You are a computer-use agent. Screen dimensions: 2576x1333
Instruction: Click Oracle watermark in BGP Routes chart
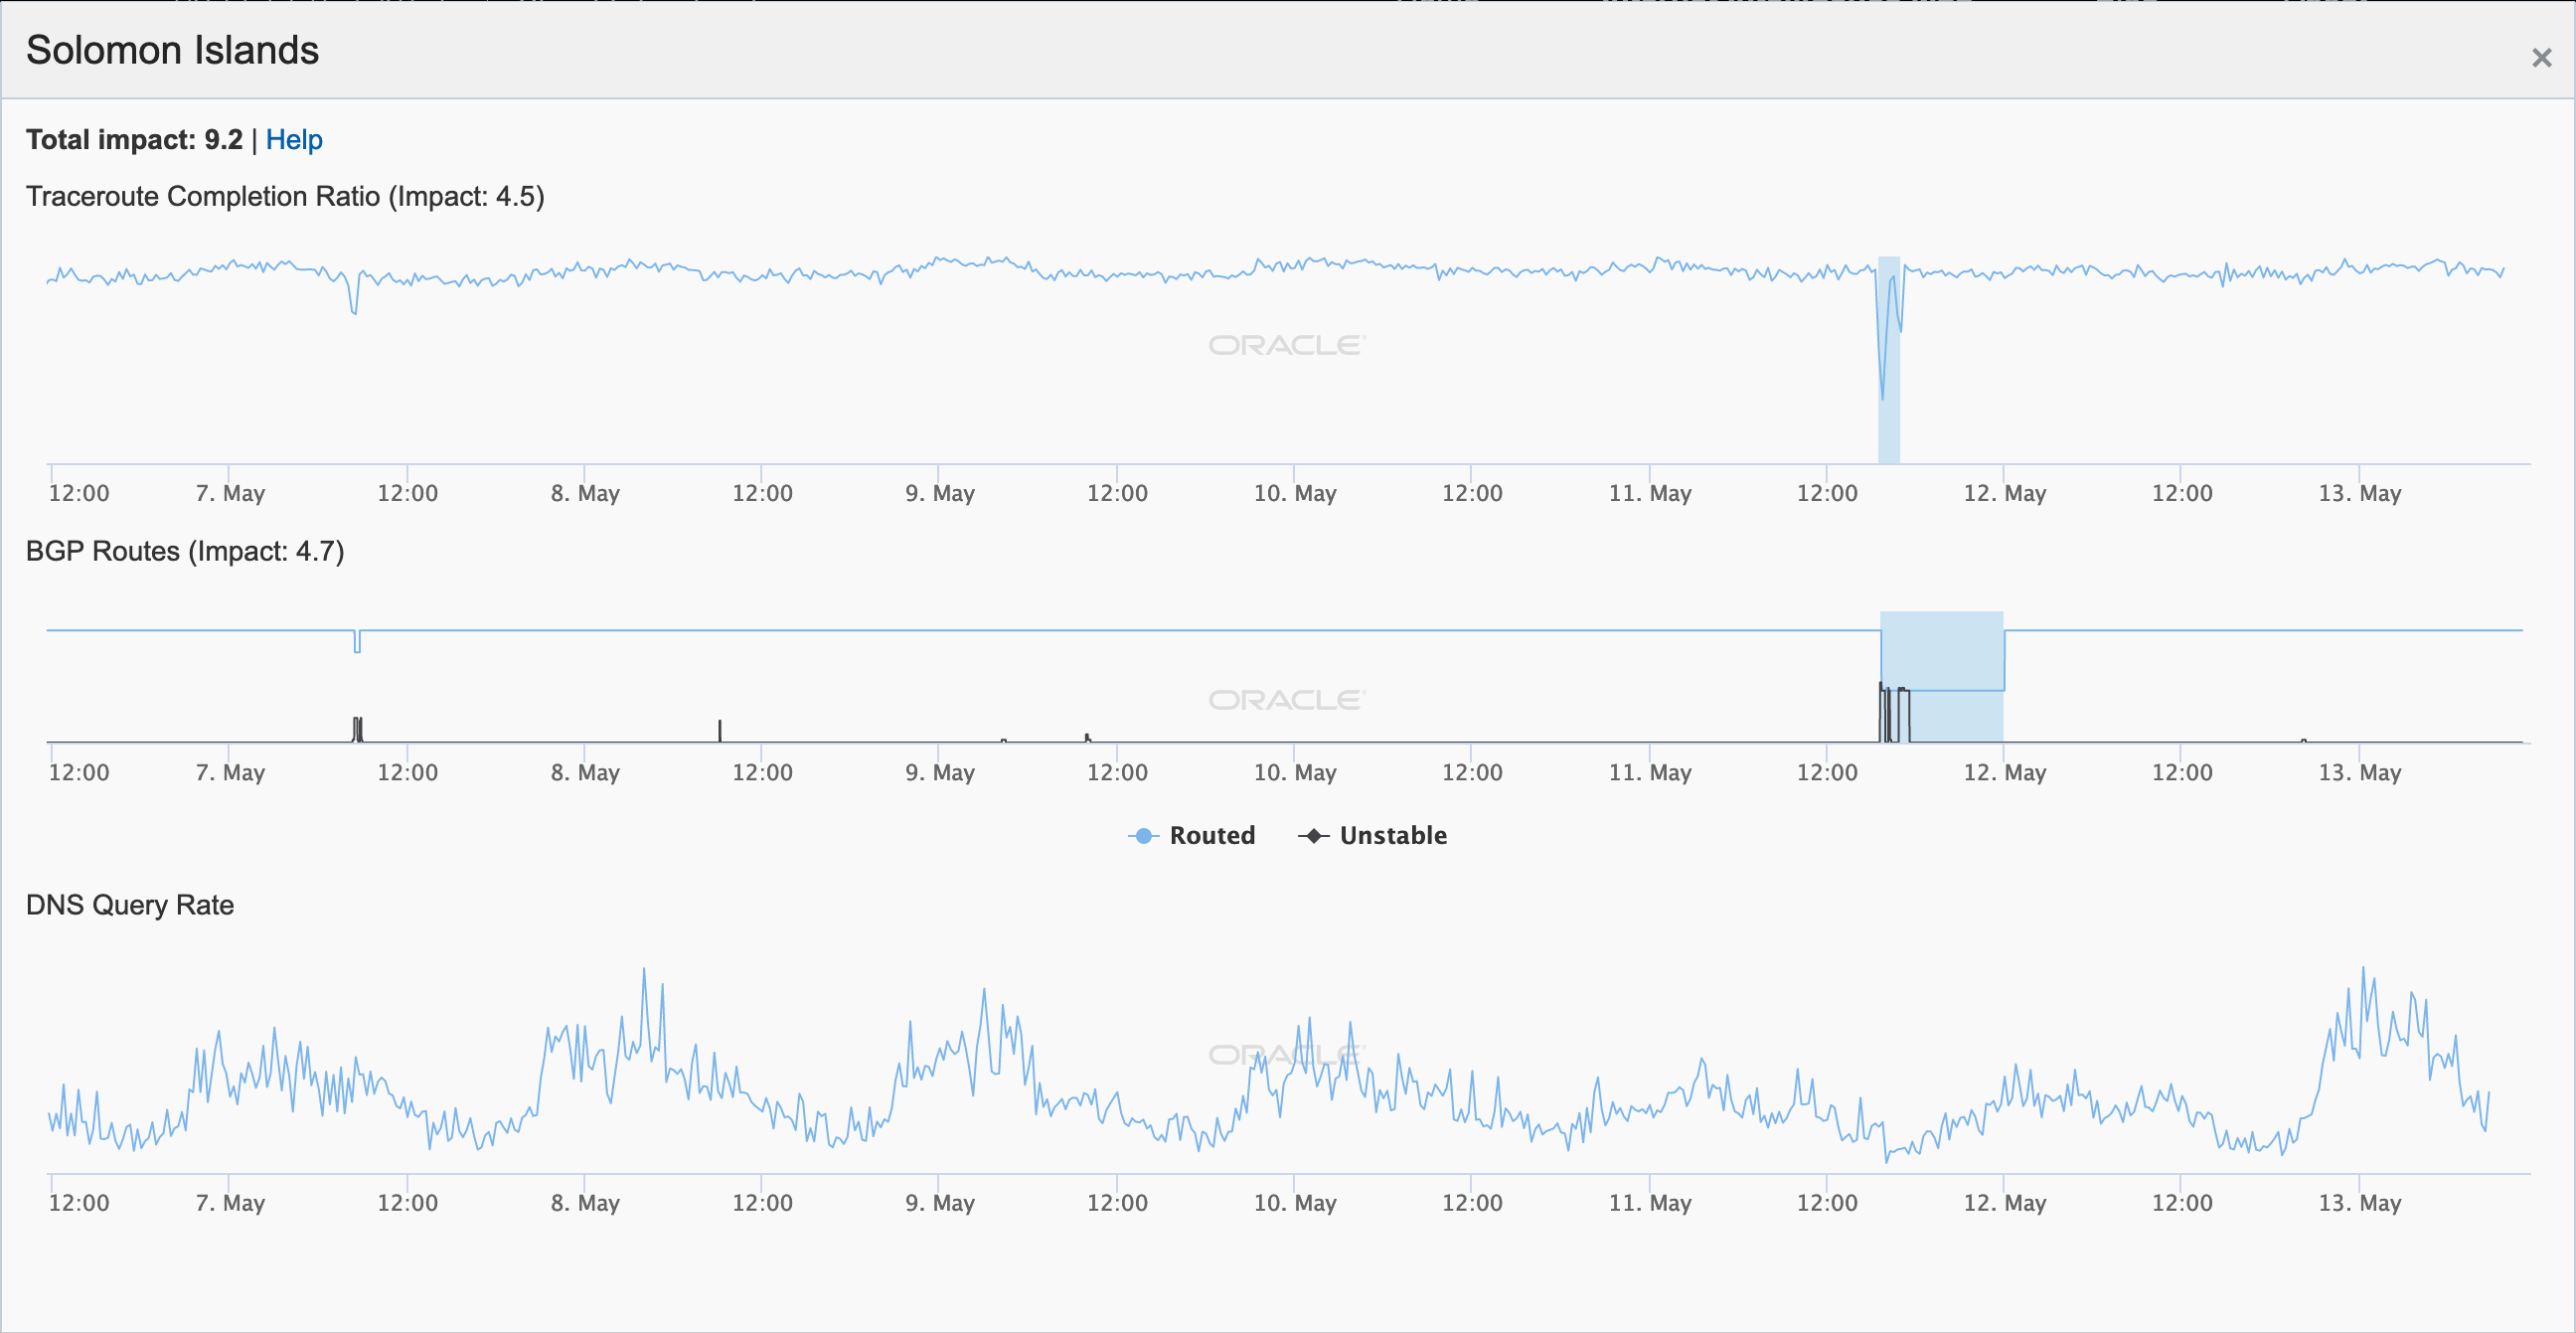coord(1286,700)
